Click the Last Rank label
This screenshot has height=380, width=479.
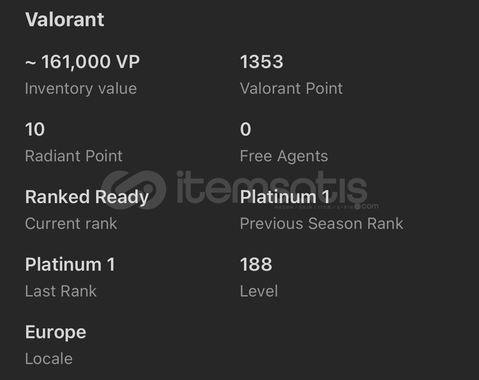(61, 291)
